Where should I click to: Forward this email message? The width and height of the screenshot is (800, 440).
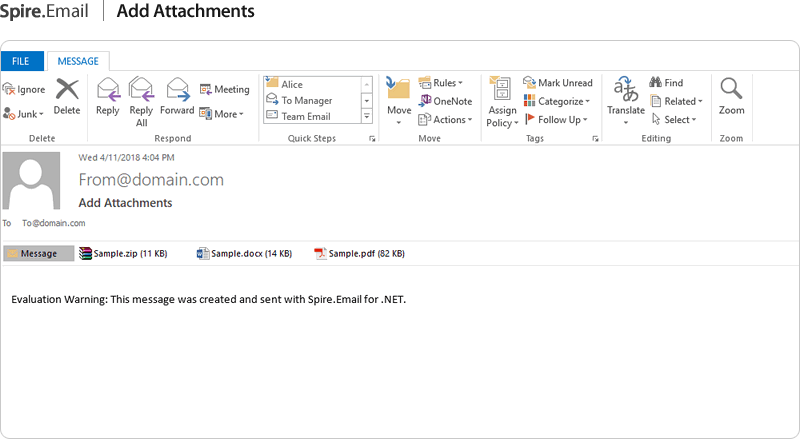177,97
